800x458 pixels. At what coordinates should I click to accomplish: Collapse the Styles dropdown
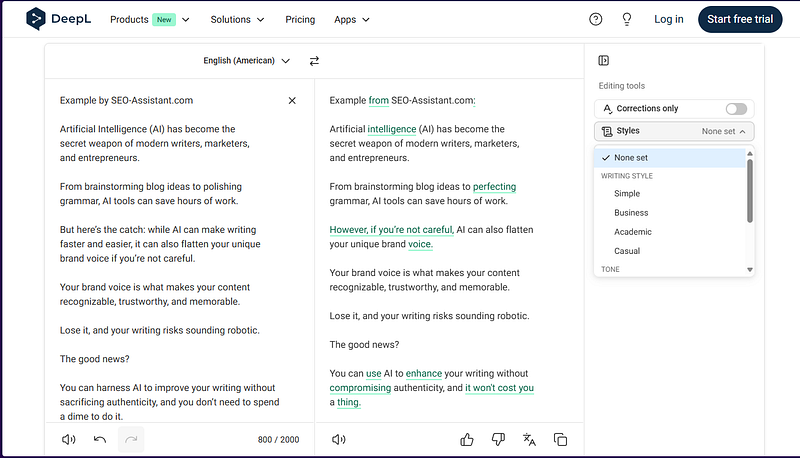point(674,131)
